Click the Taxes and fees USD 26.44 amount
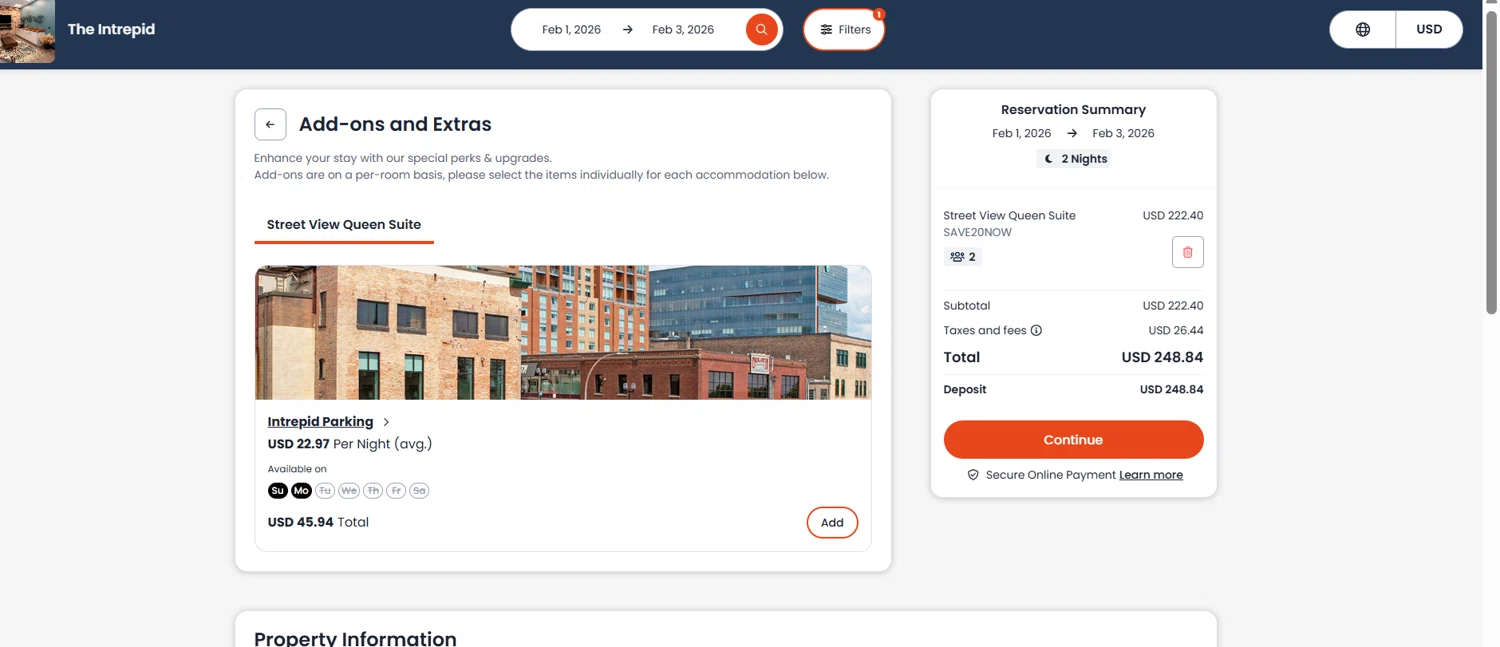 pos(1176,331)
